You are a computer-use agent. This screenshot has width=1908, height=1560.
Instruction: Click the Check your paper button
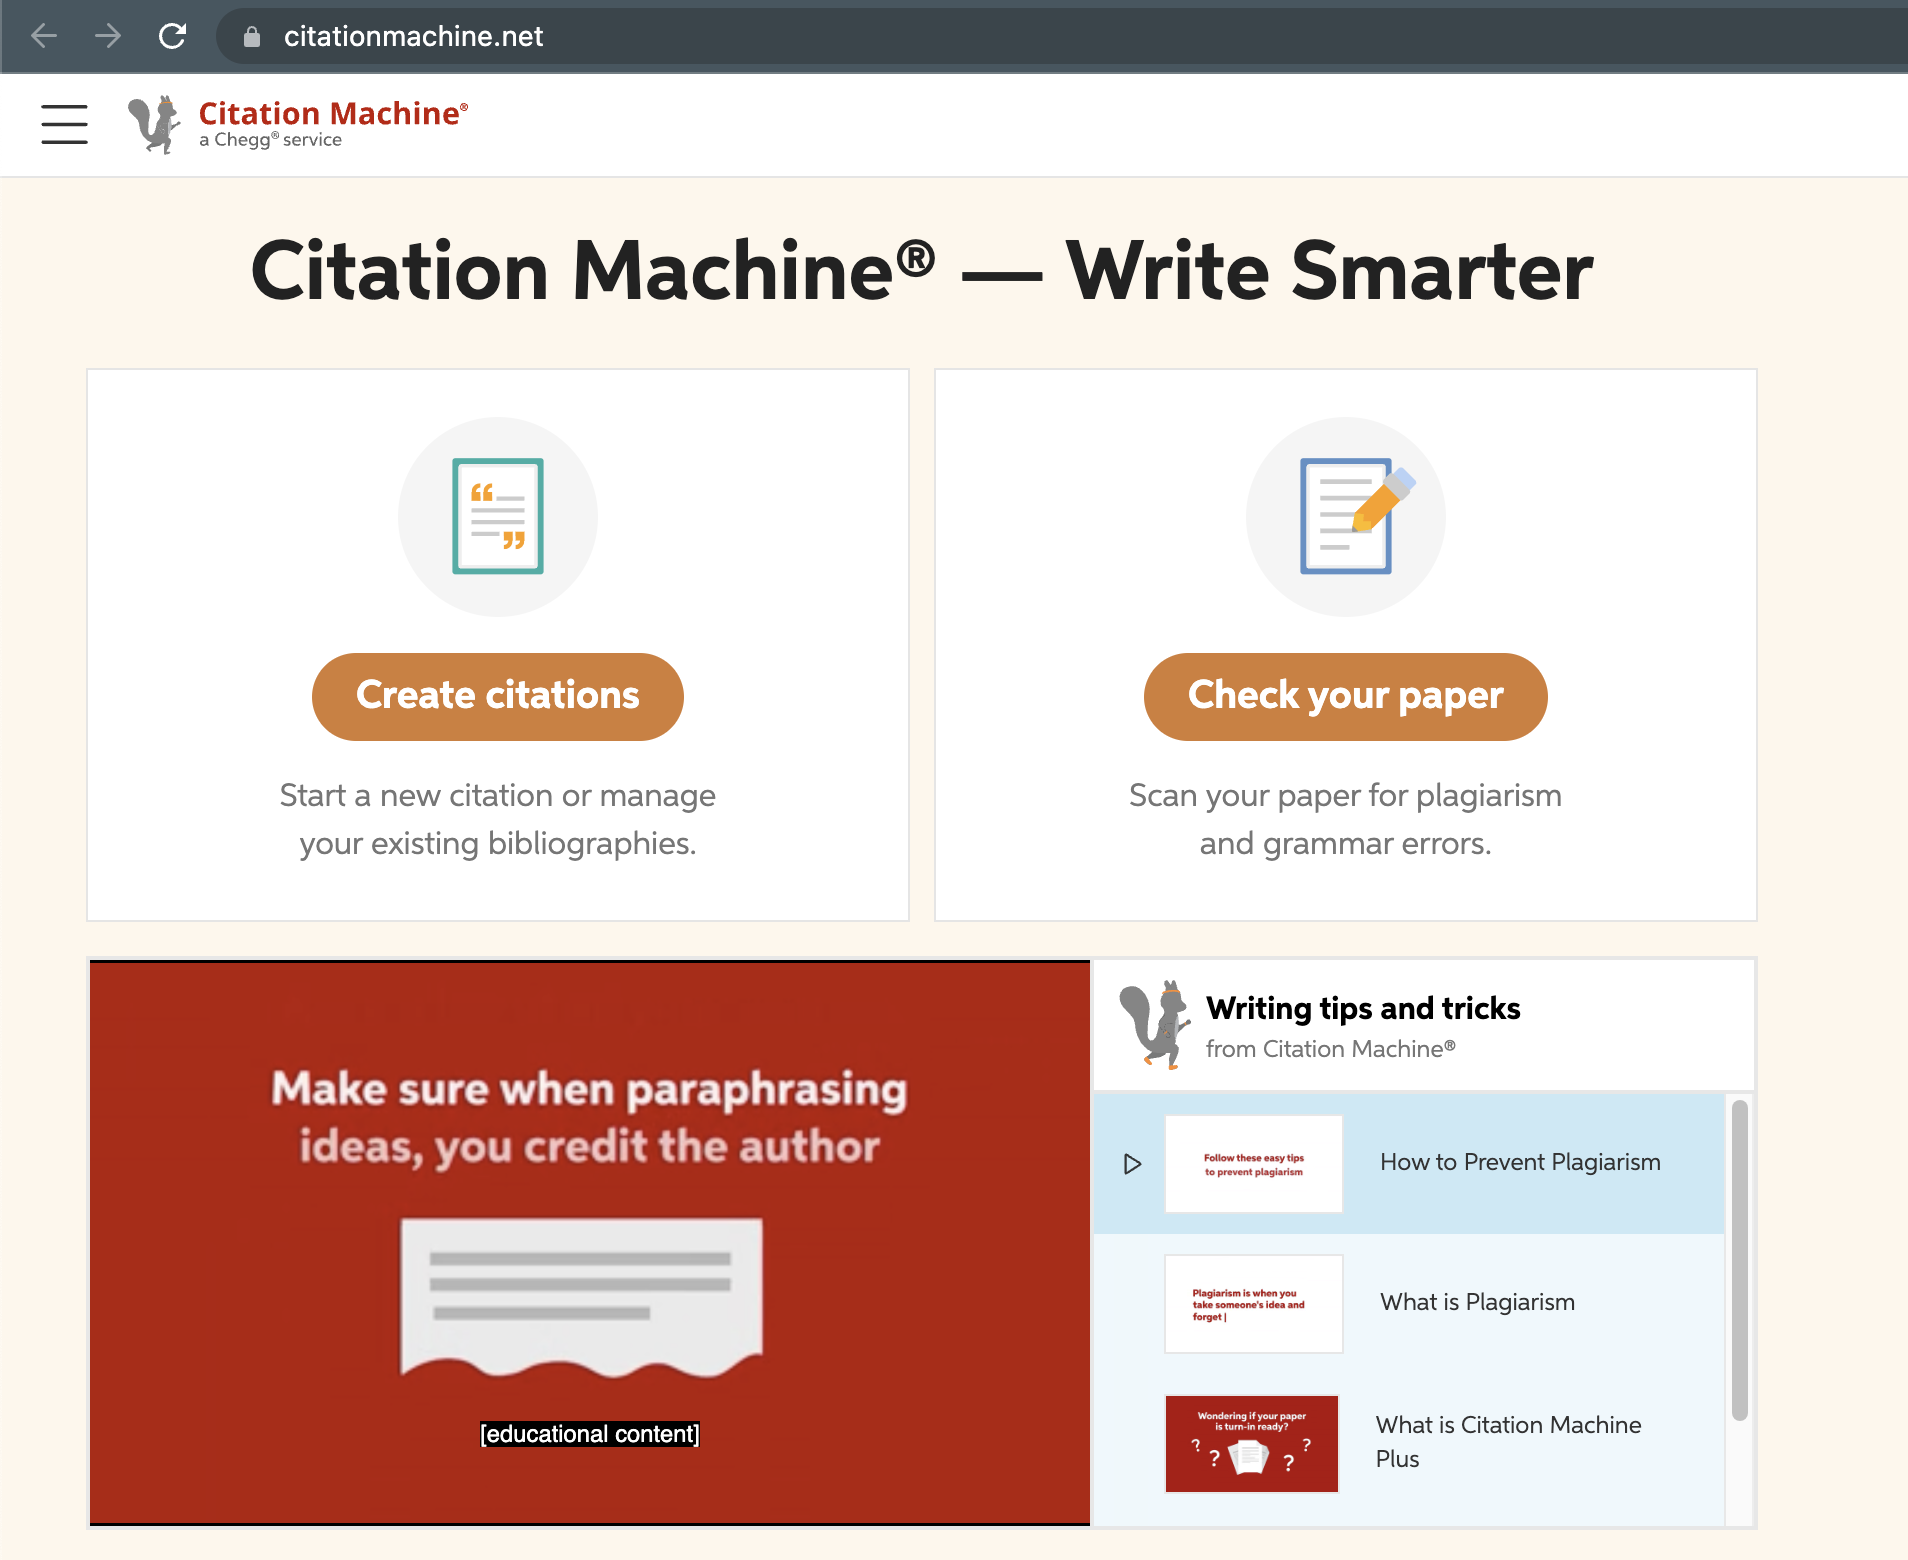pyautogui.click(x=1346, y=697)
